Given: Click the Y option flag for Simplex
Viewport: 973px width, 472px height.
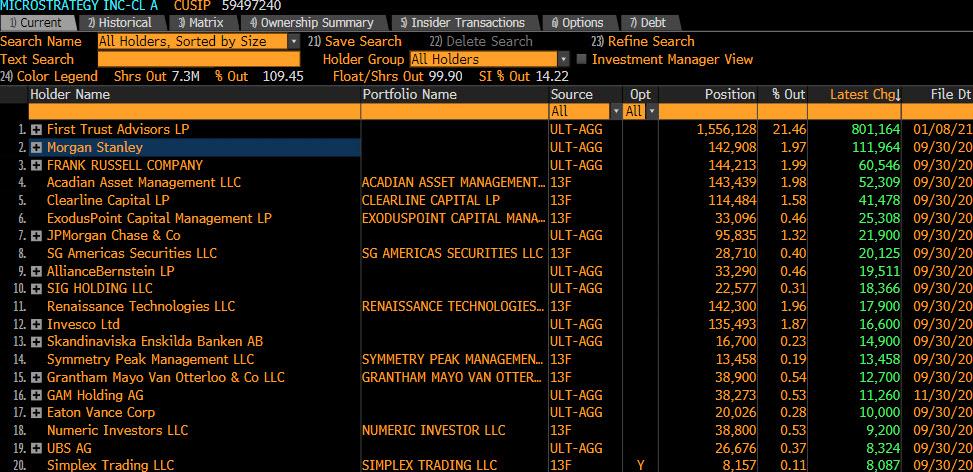Looking at the screenshot, I should pyautogui.click(x=640, y=465).
